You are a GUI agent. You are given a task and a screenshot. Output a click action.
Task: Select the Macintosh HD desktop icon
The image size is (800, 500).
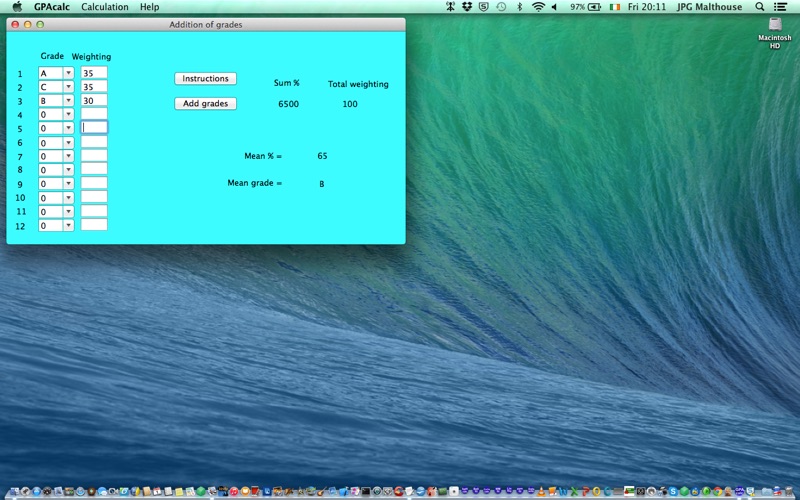[774, 33]
